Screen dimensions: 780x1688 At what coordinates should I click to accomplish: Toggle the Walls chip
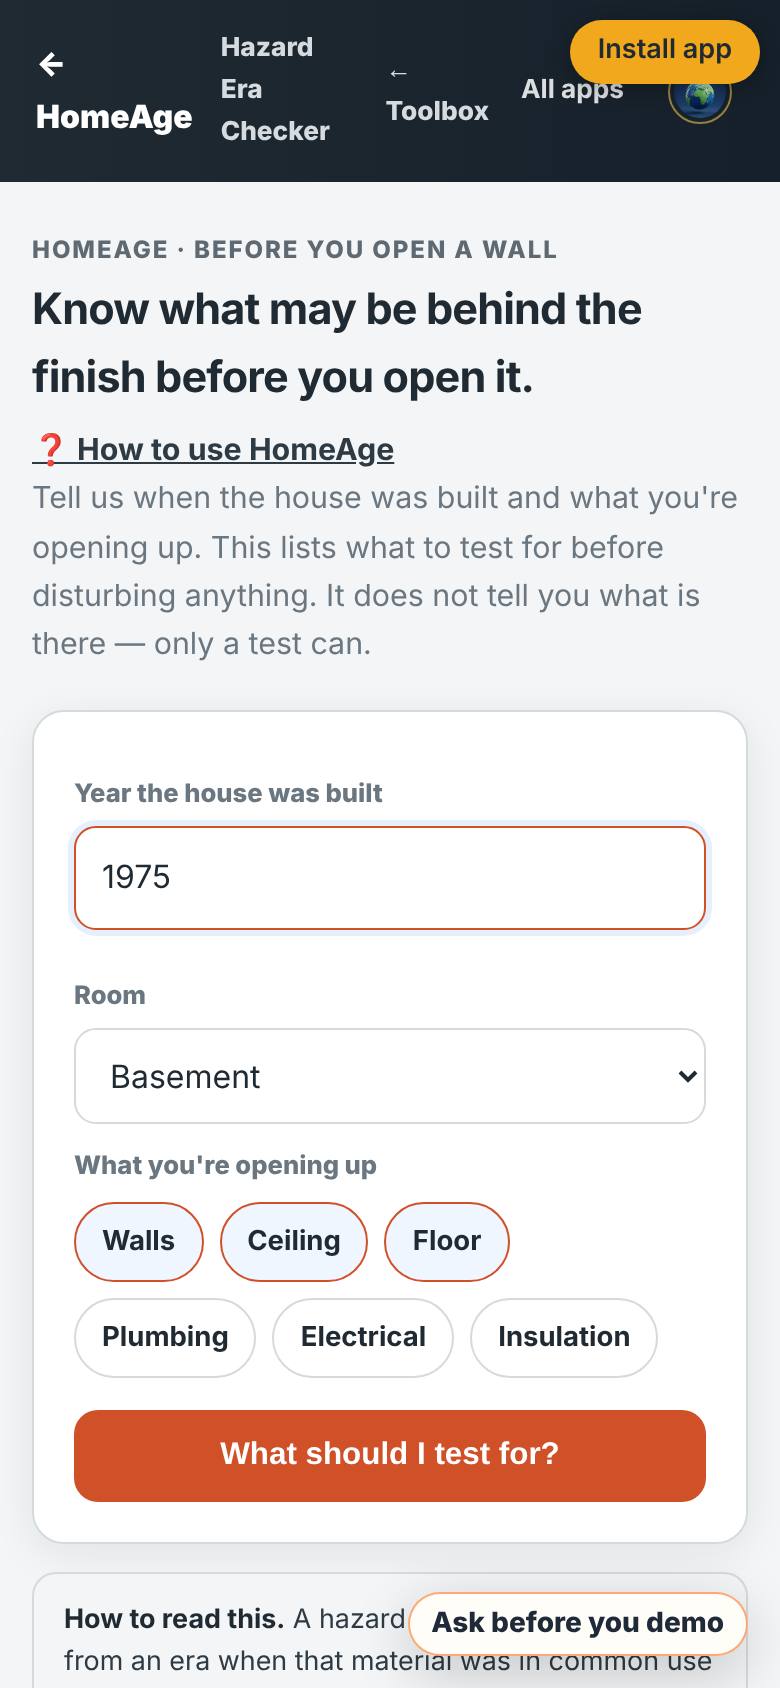click(139, 1241)
